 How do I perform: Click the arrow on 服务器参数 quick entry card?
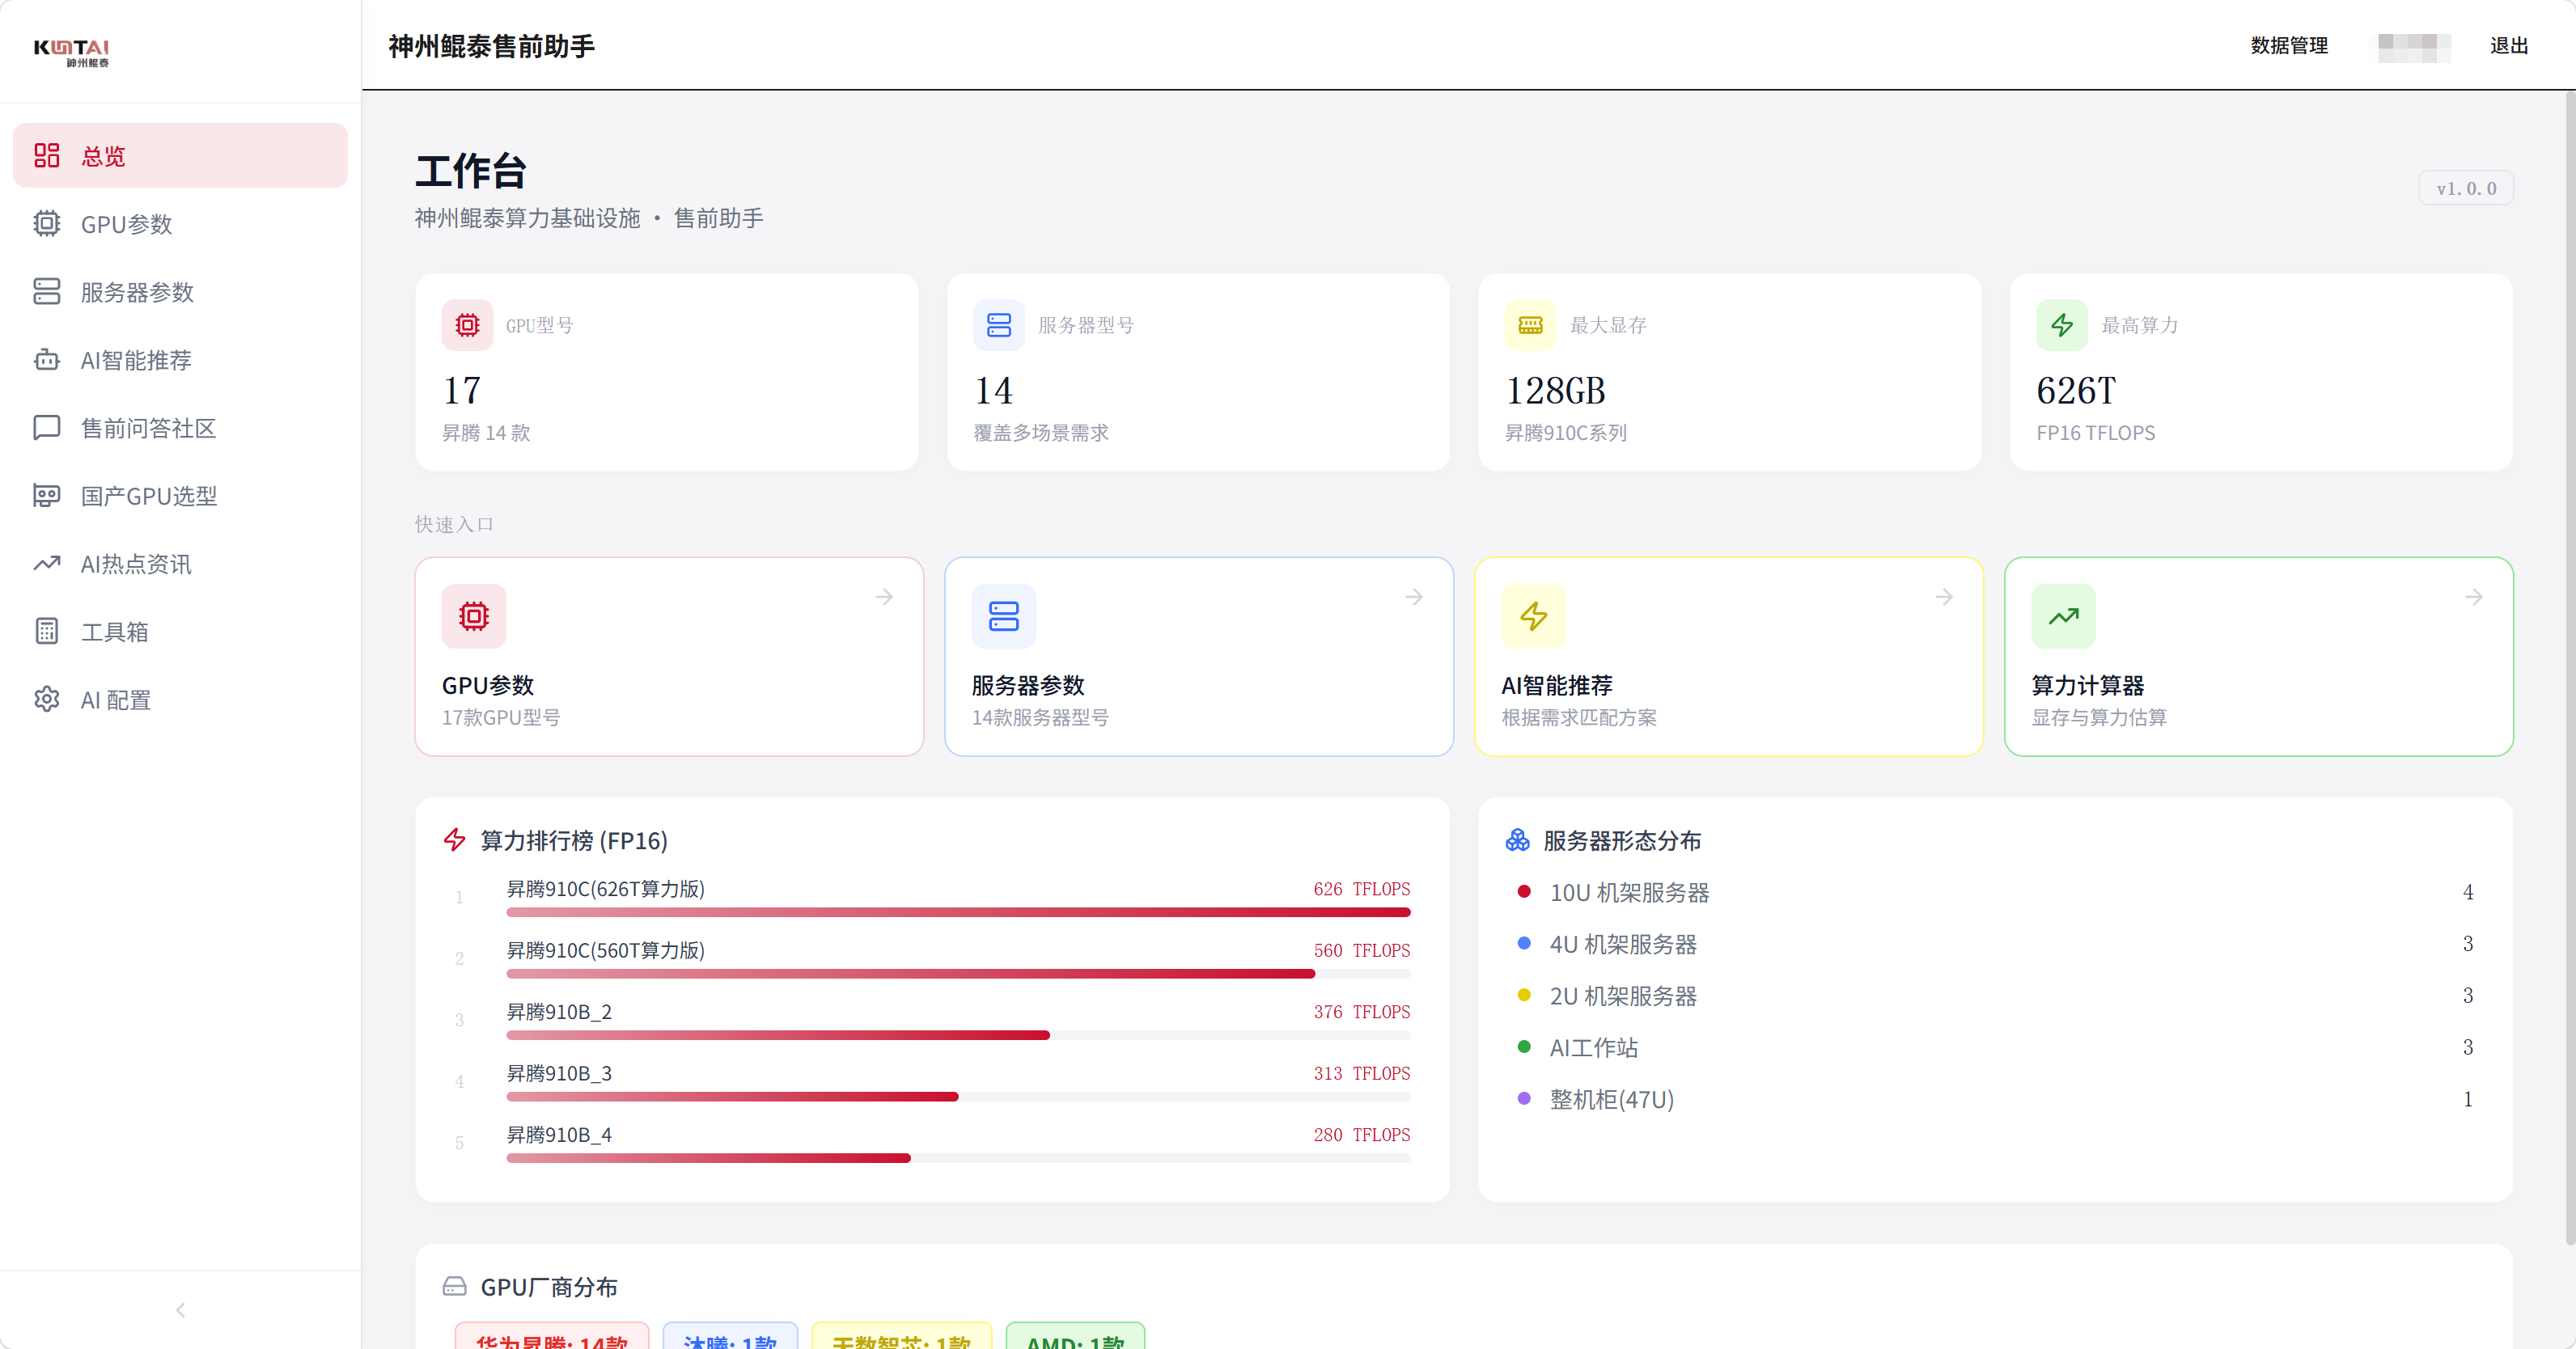[1414, 597]
